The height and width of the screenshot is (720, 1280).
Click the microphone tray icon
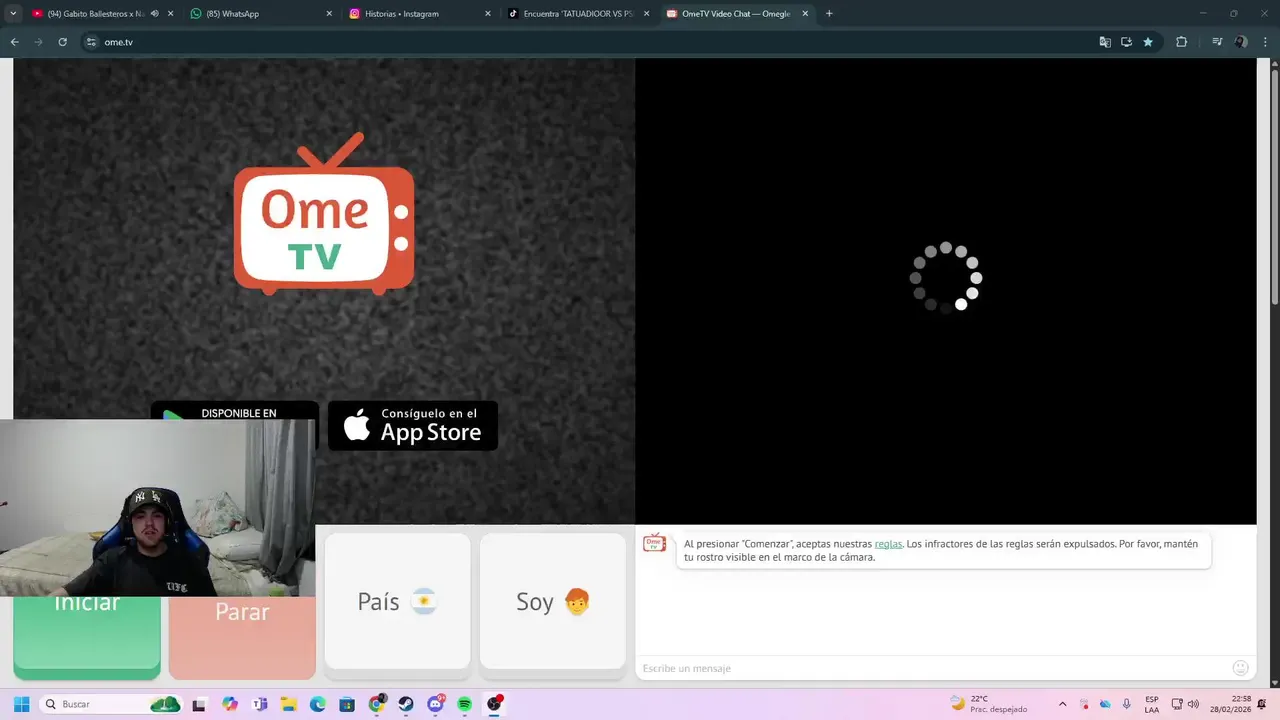1127,704
